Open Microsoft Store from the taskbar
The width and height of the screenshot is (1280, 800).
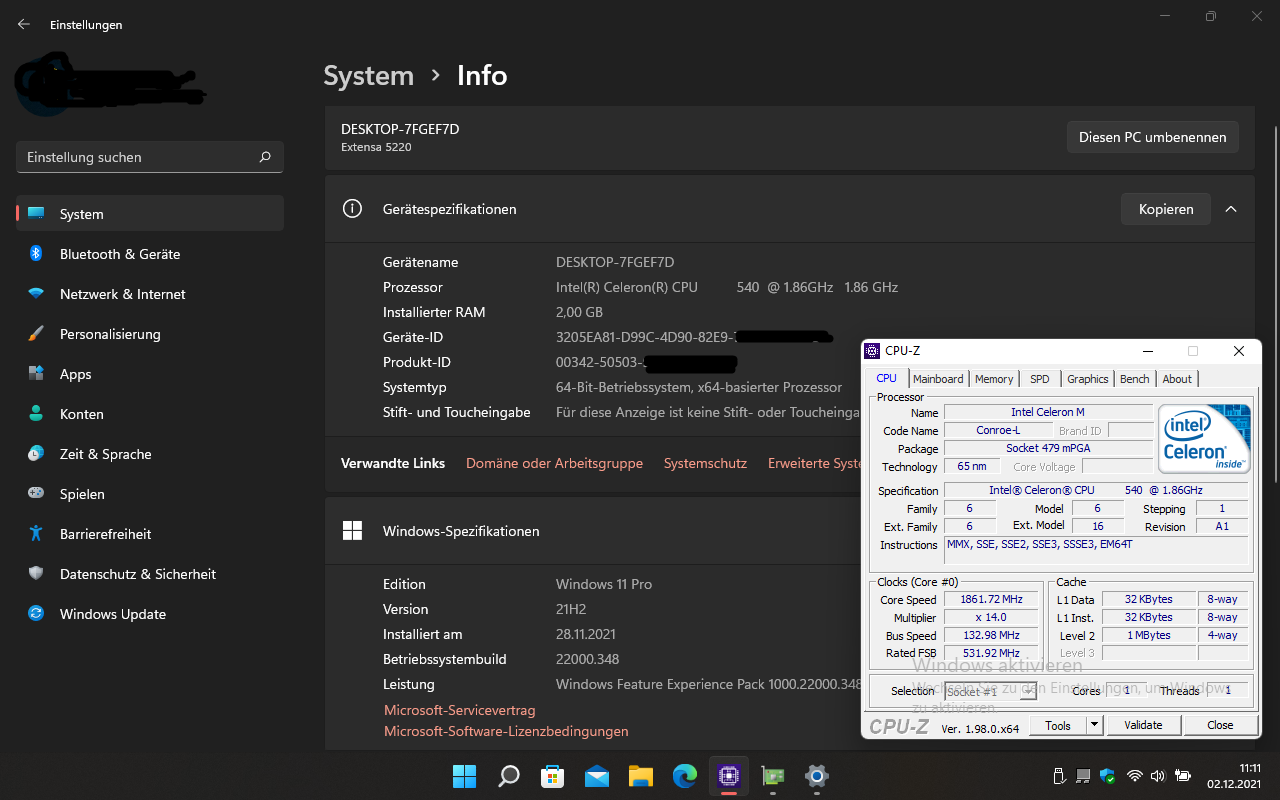(x=552, y=776)
